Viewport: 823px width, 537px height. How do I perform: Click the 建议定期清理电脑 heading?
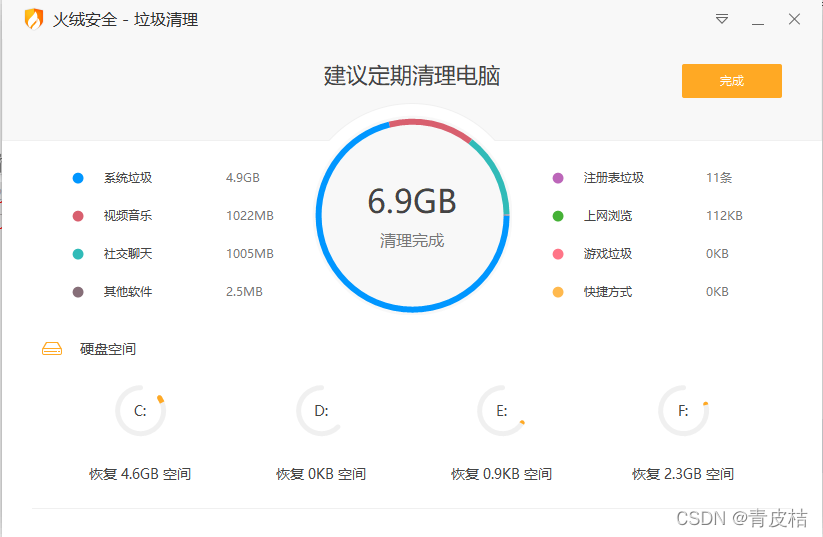pyautogui.click(x=412, y=76)
